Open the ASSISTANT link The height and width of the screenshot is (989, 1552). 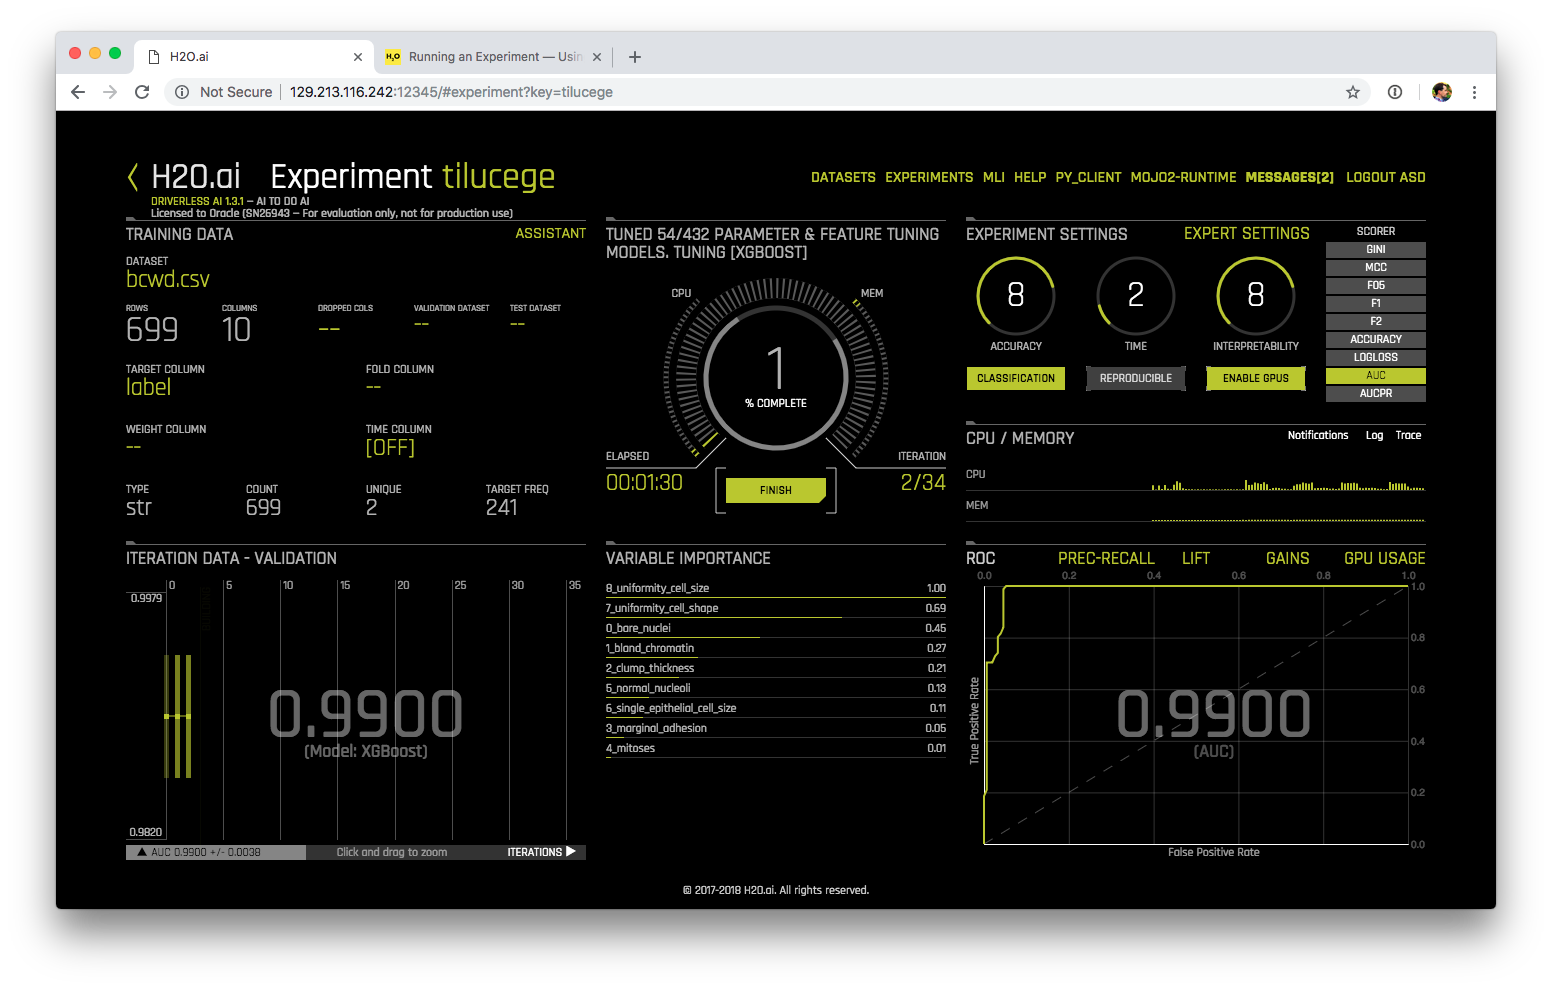click(551, 233)
